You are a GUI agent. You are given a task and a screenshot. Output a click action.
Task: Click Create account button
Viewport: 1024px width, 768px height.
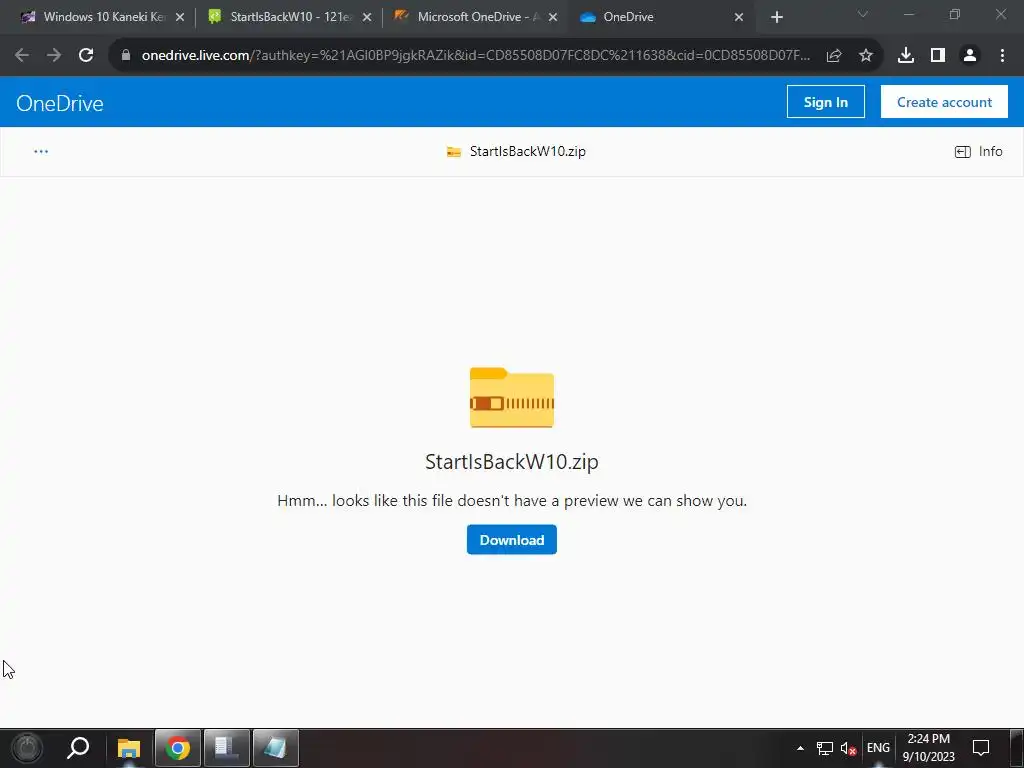(944, 102)
